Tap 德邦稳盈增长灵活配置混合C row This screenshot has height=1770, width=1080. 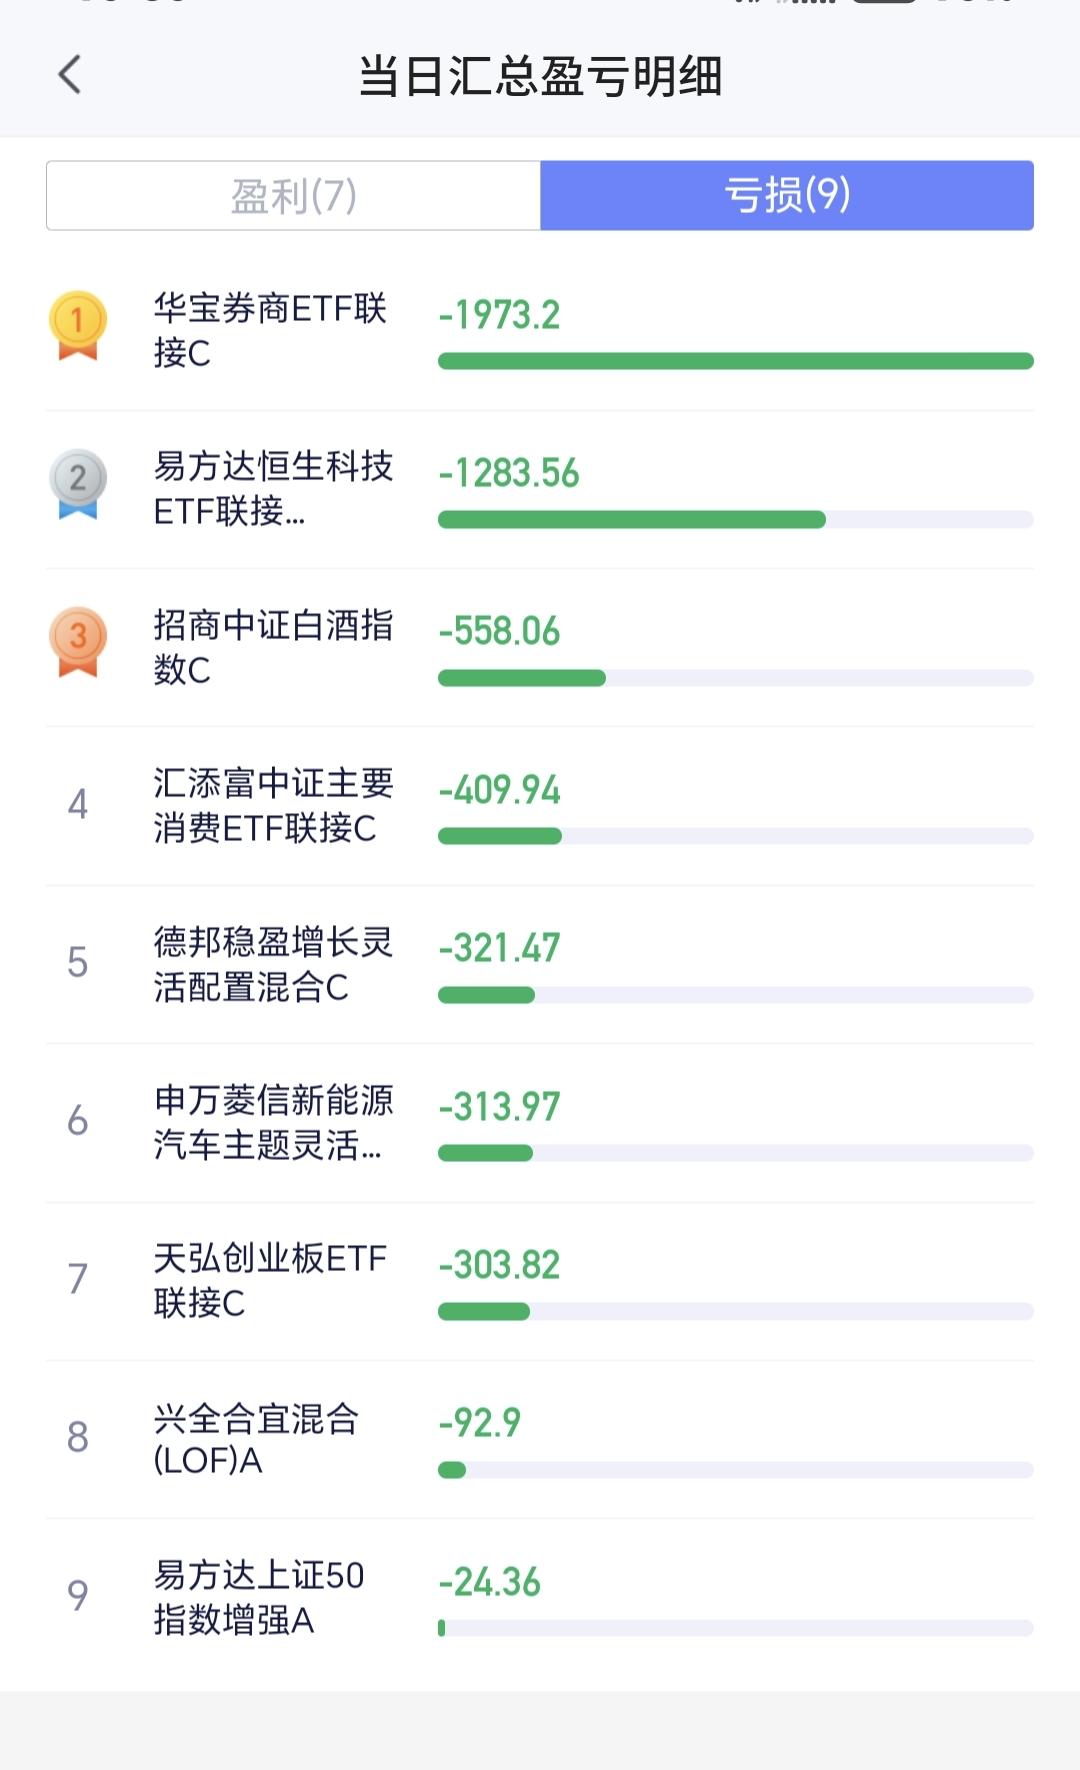[540, 964]
